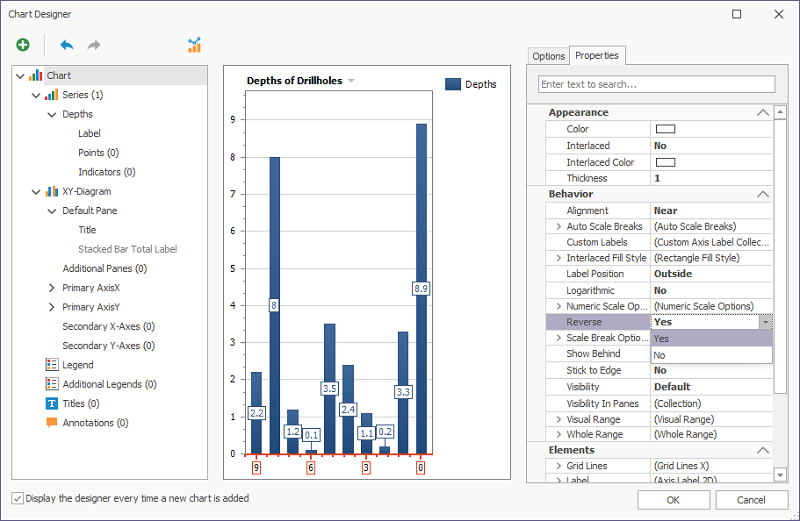Click the Cancel button
Image resolution: width=800 pixels, height=521 pixels.
(x=750, y=499)
